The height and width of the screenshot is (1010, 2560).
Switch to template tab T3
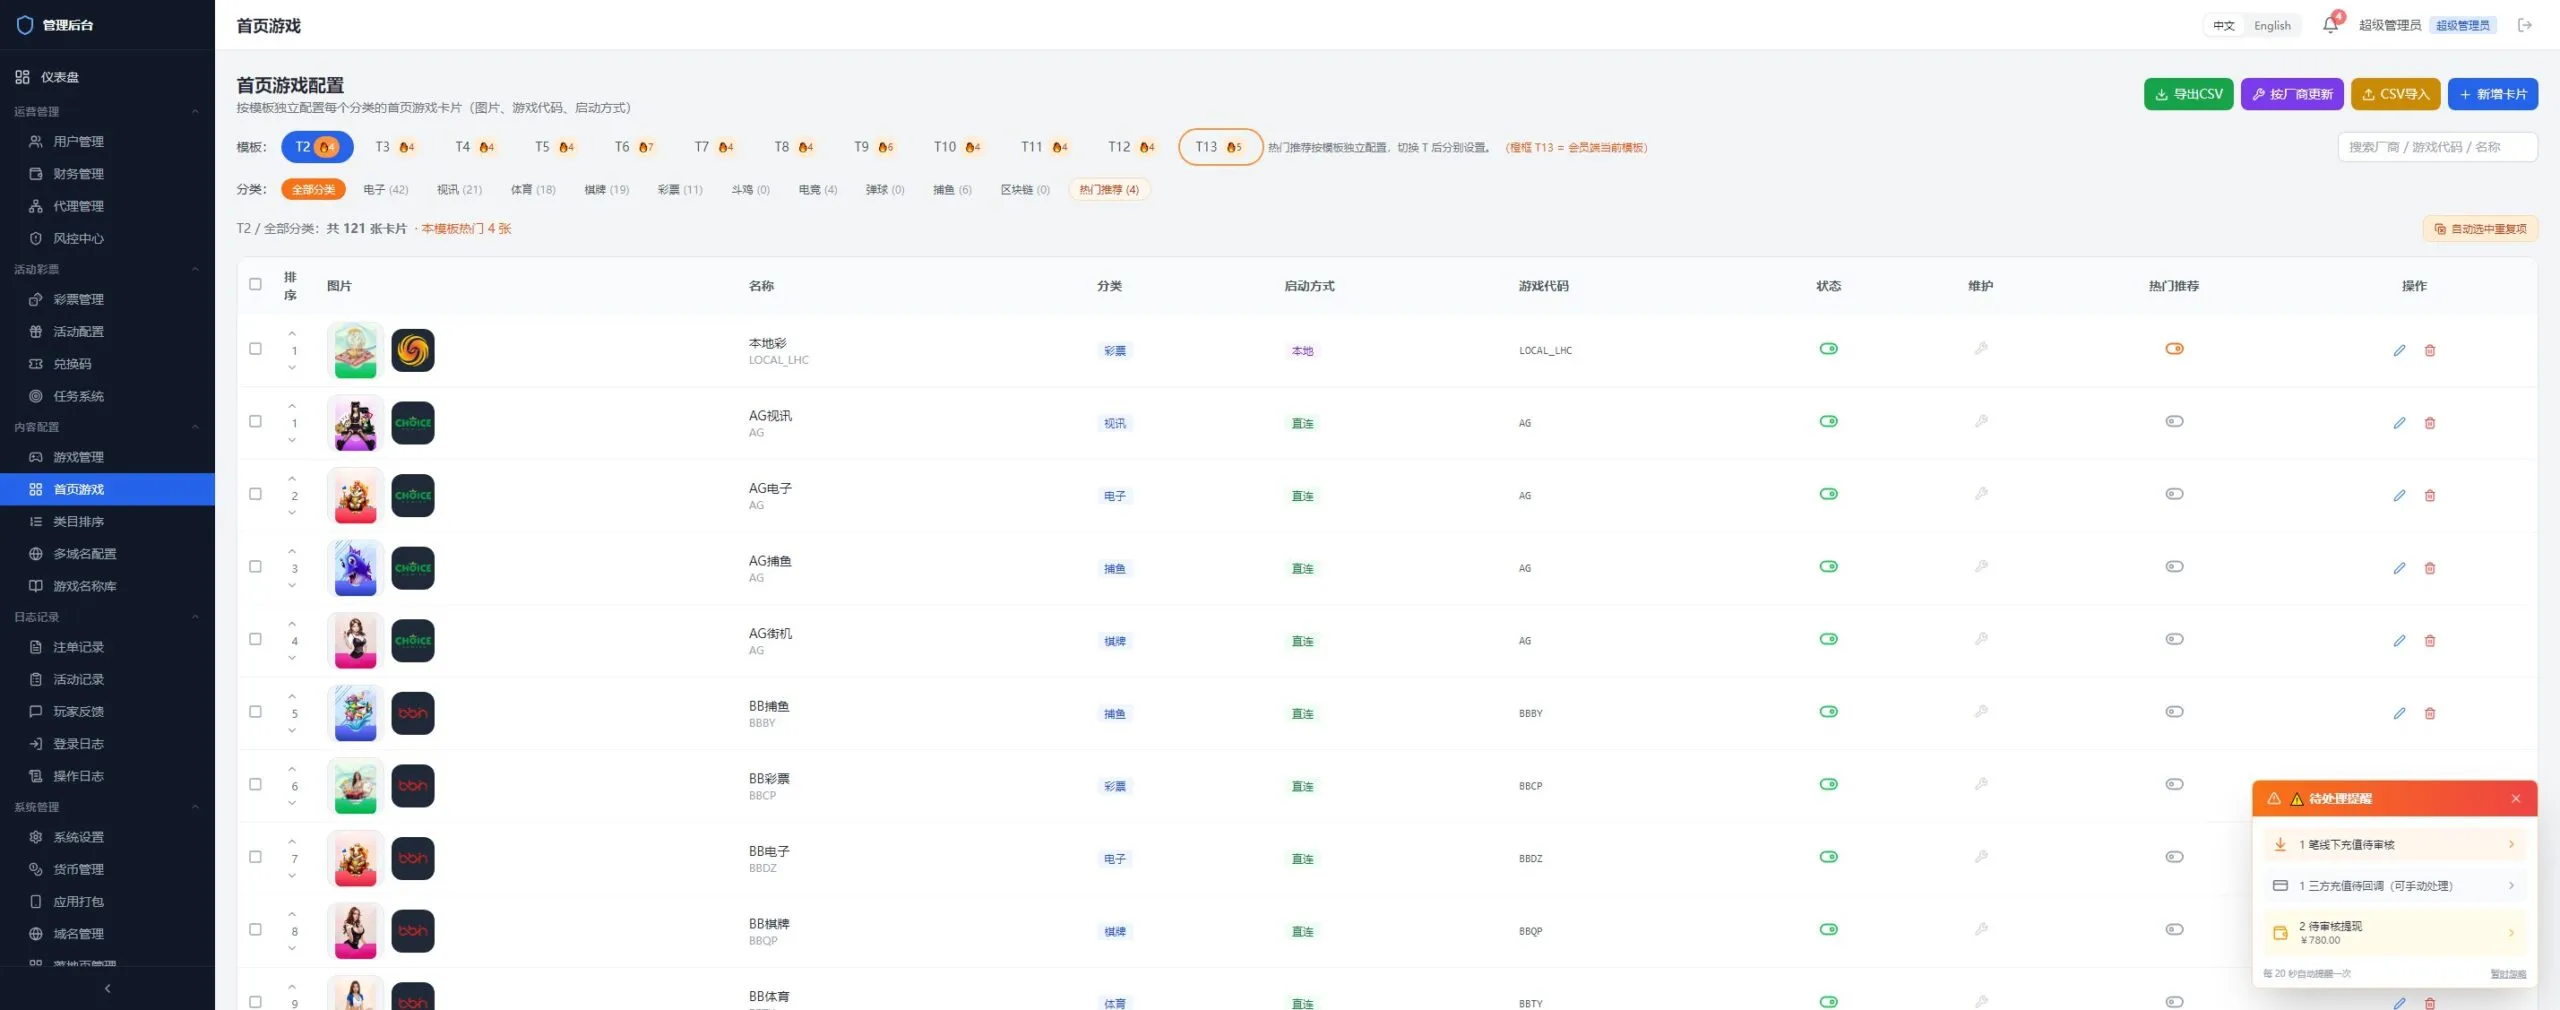tap(395, 147)
